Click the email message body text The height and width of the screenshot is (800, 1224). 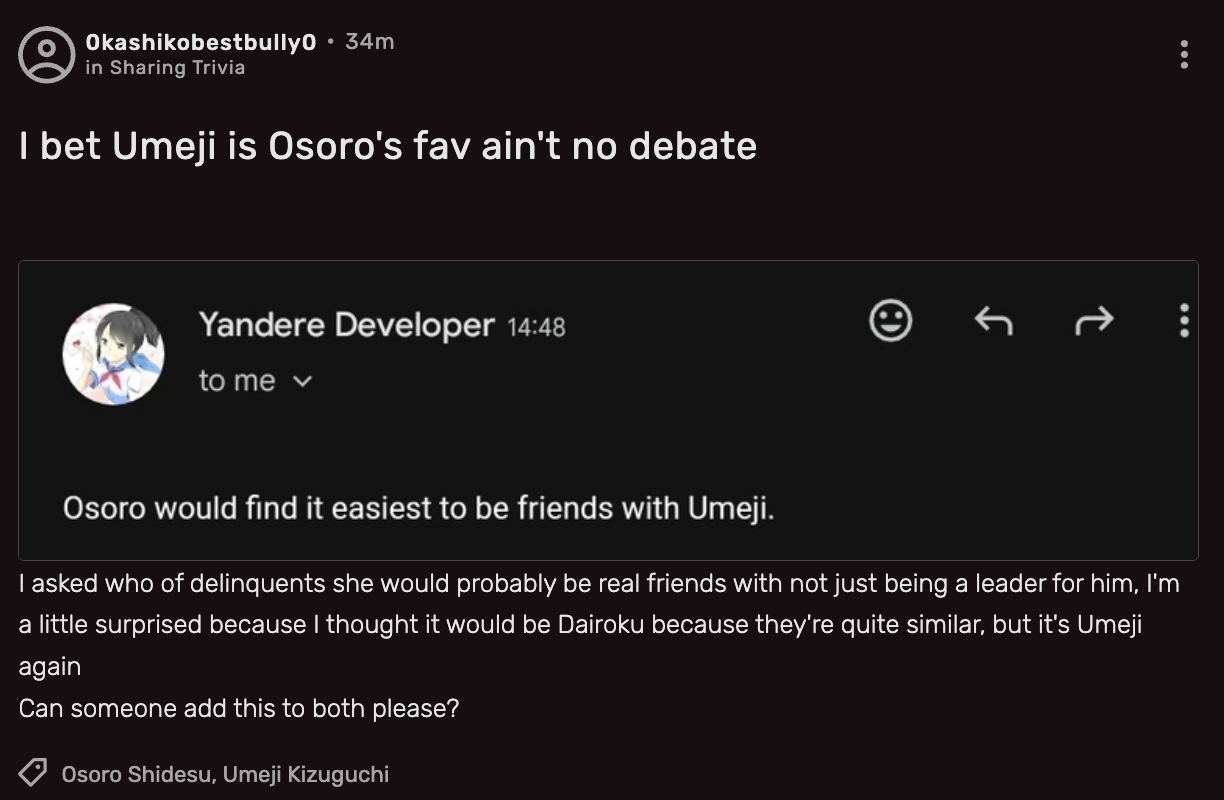[x=418, y=508]
